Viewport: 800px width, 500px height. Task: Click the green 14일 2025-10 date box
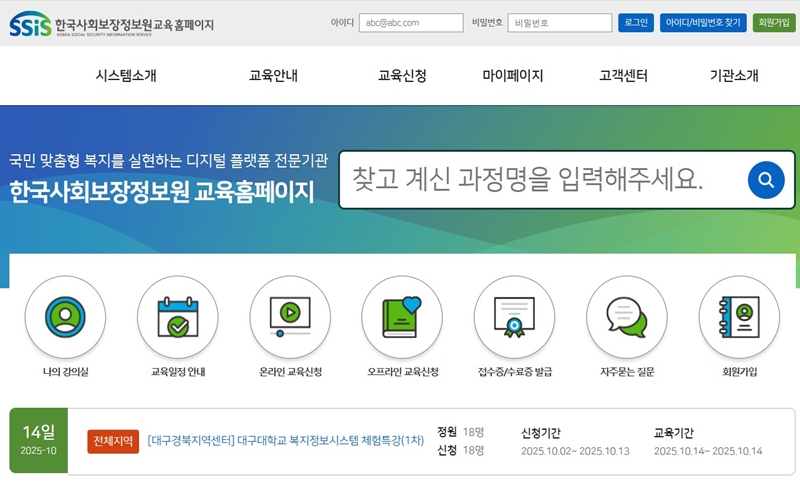(x=38, y=440)
